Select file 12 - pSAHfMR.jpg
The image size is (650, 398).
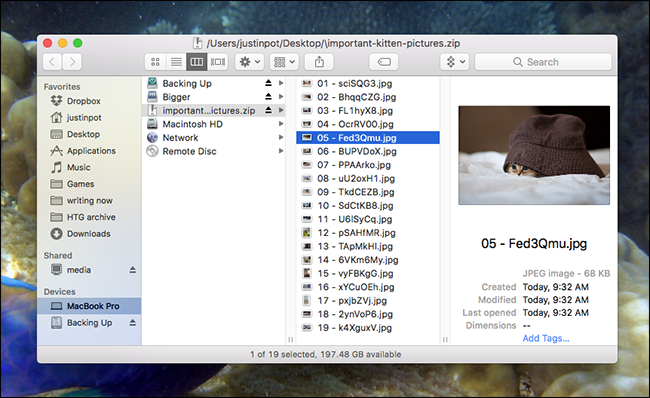[x=368, y=233]
